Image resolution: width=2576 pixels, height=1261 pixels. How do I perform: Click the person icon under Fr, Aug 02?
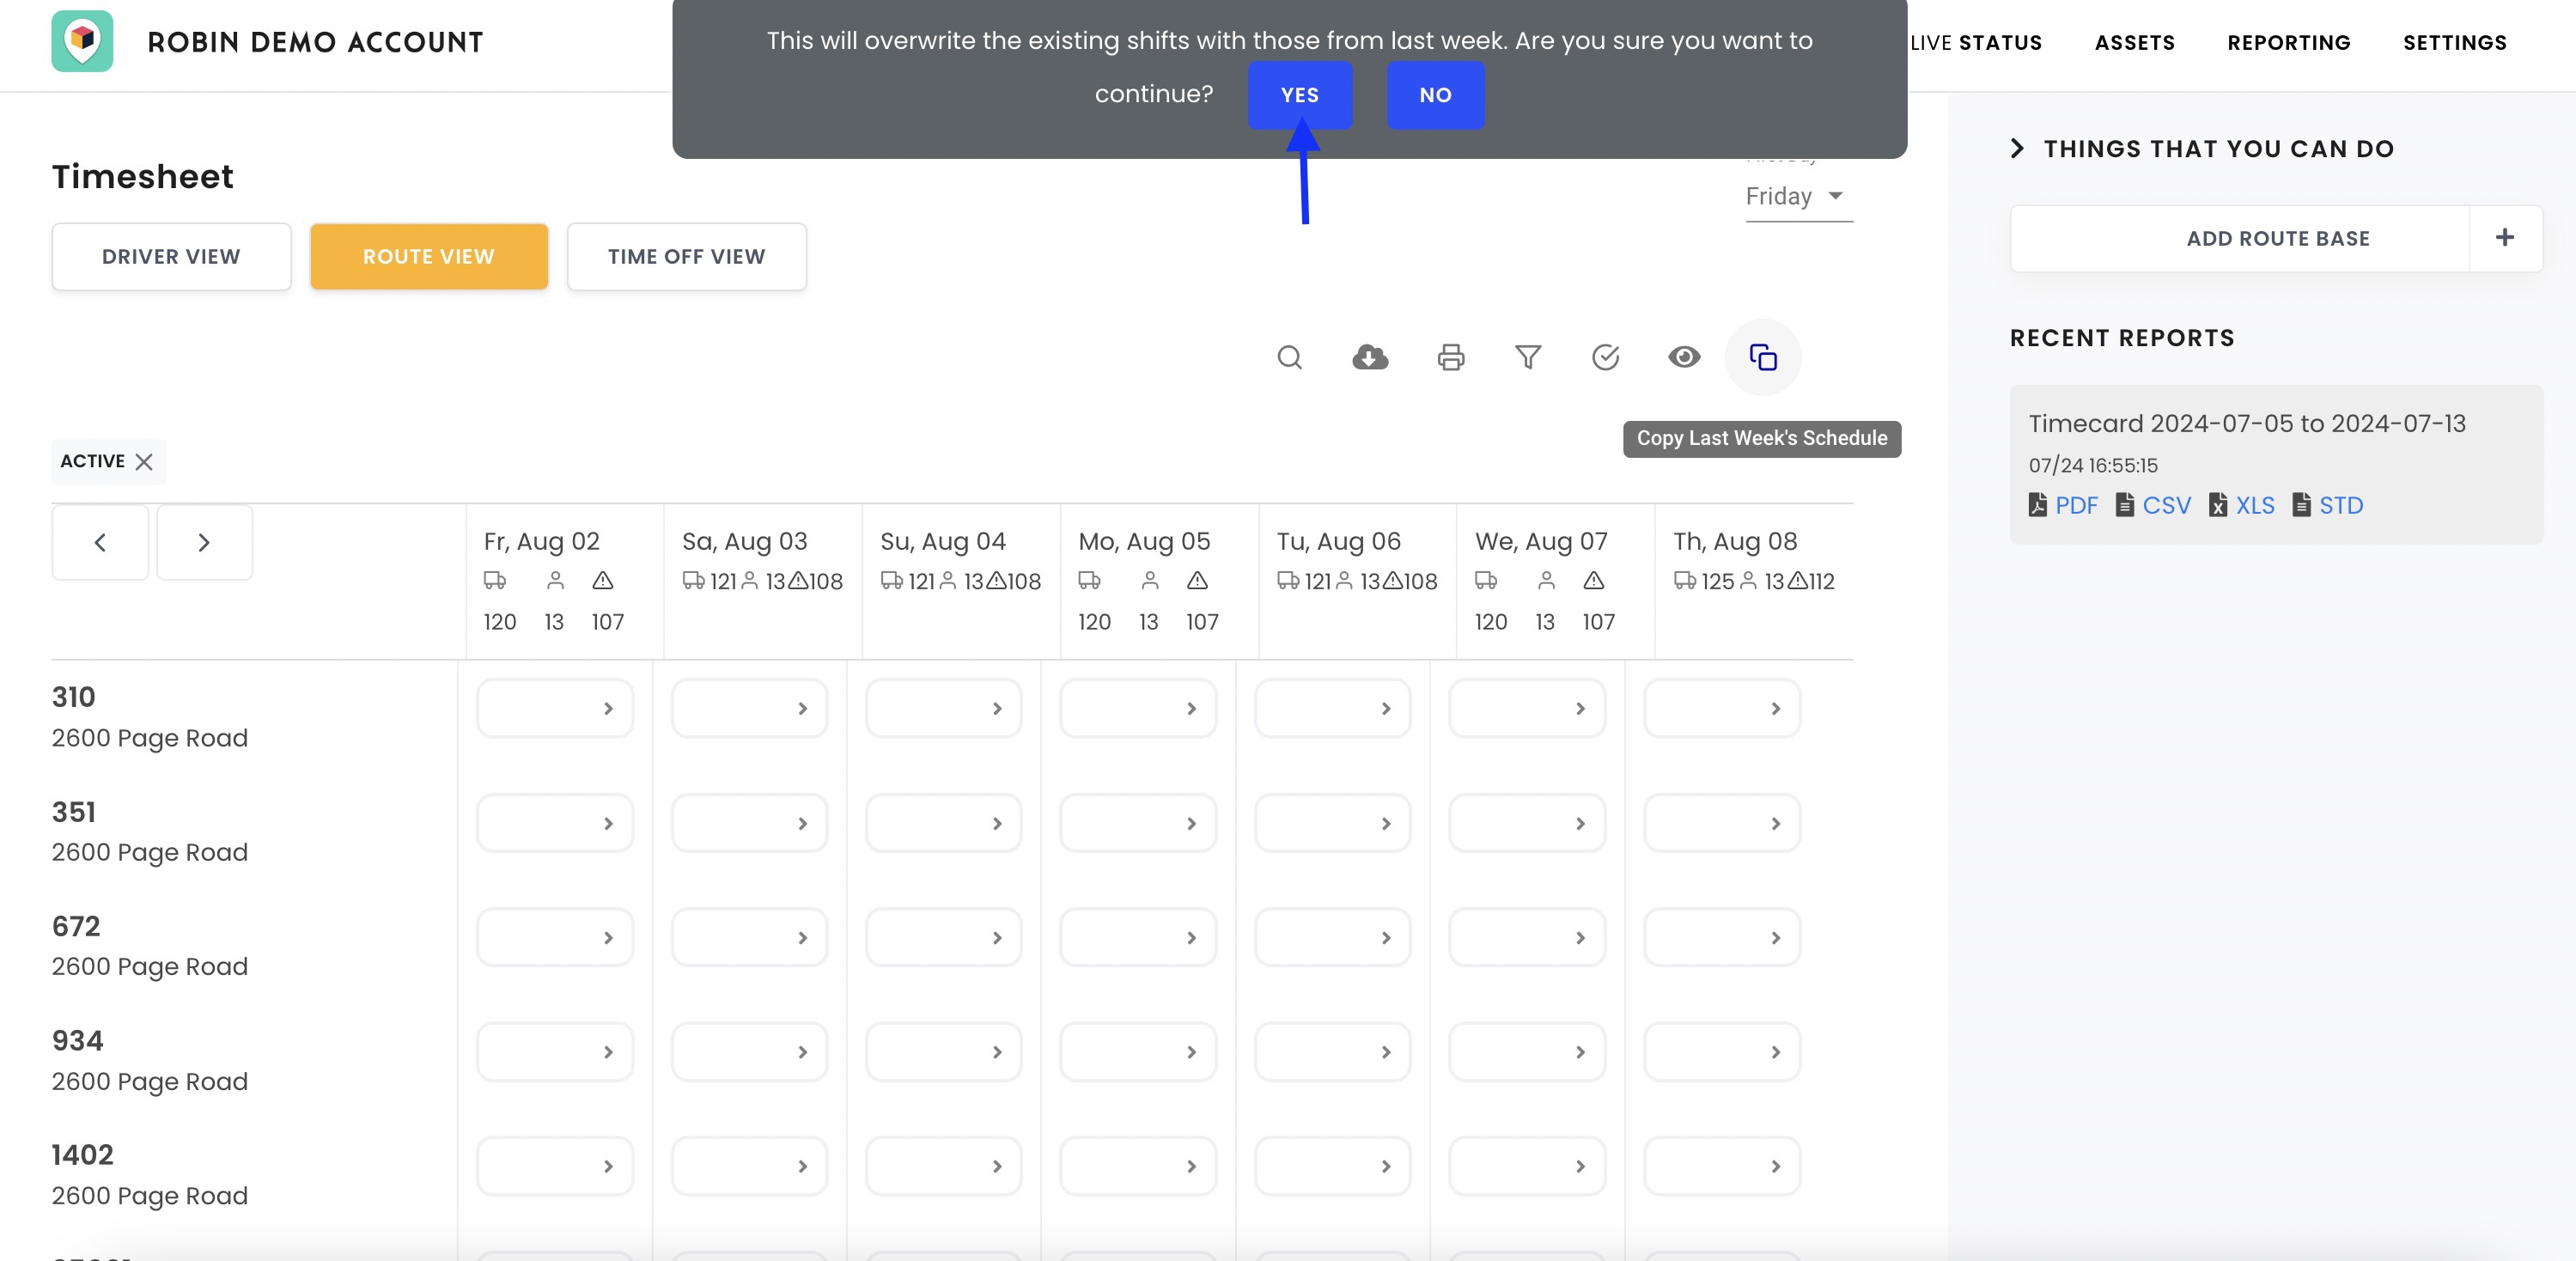click(556, 580)
